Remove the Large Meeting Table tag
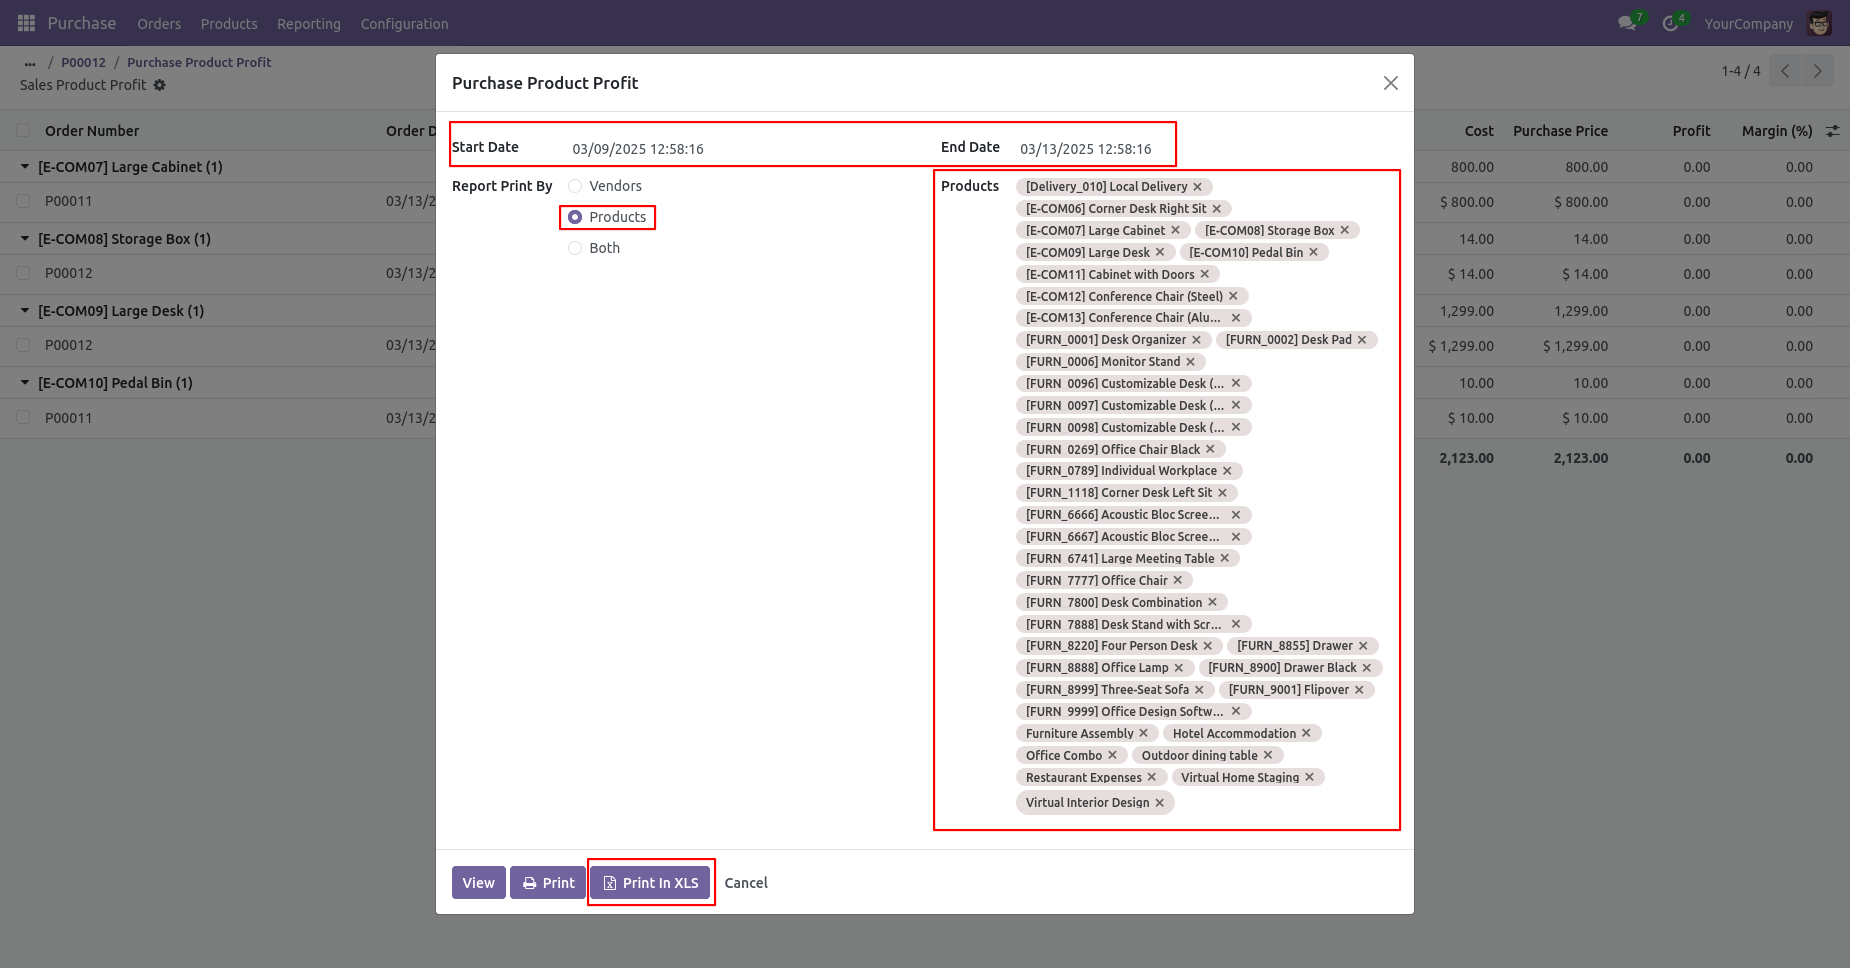The height and width of the screenshot is (968, 1850). tap(1225, 558)
